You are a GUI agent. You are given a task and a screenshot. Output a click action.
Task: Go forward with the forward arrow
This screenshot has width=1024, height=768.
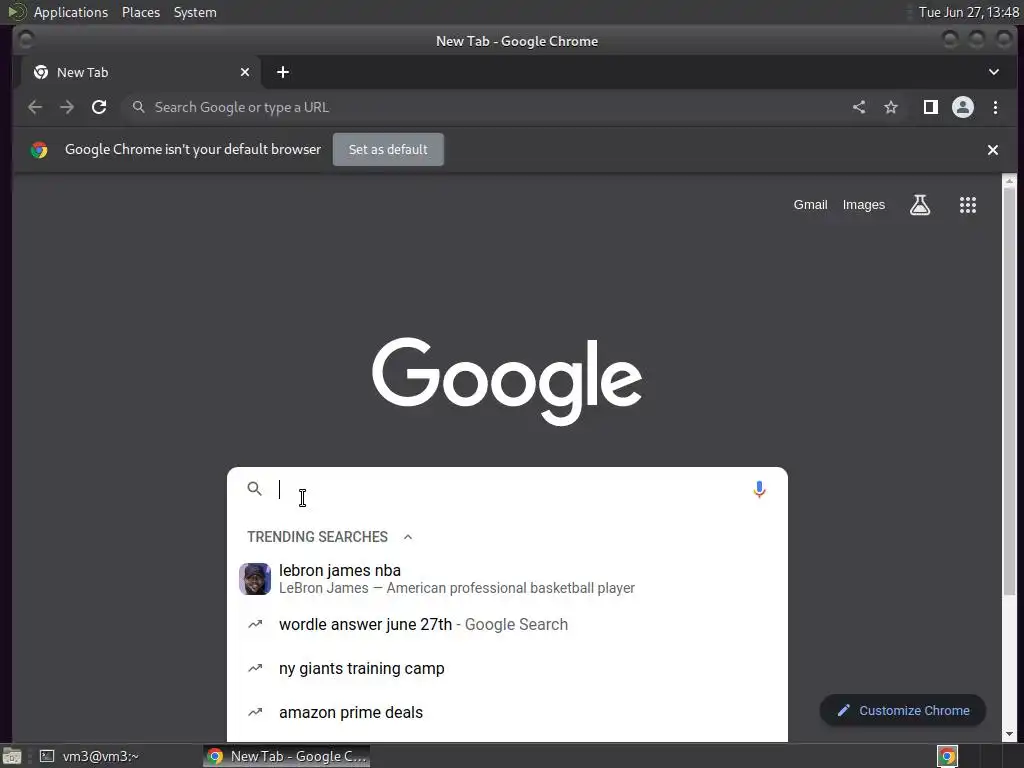(x=67, y=107)
